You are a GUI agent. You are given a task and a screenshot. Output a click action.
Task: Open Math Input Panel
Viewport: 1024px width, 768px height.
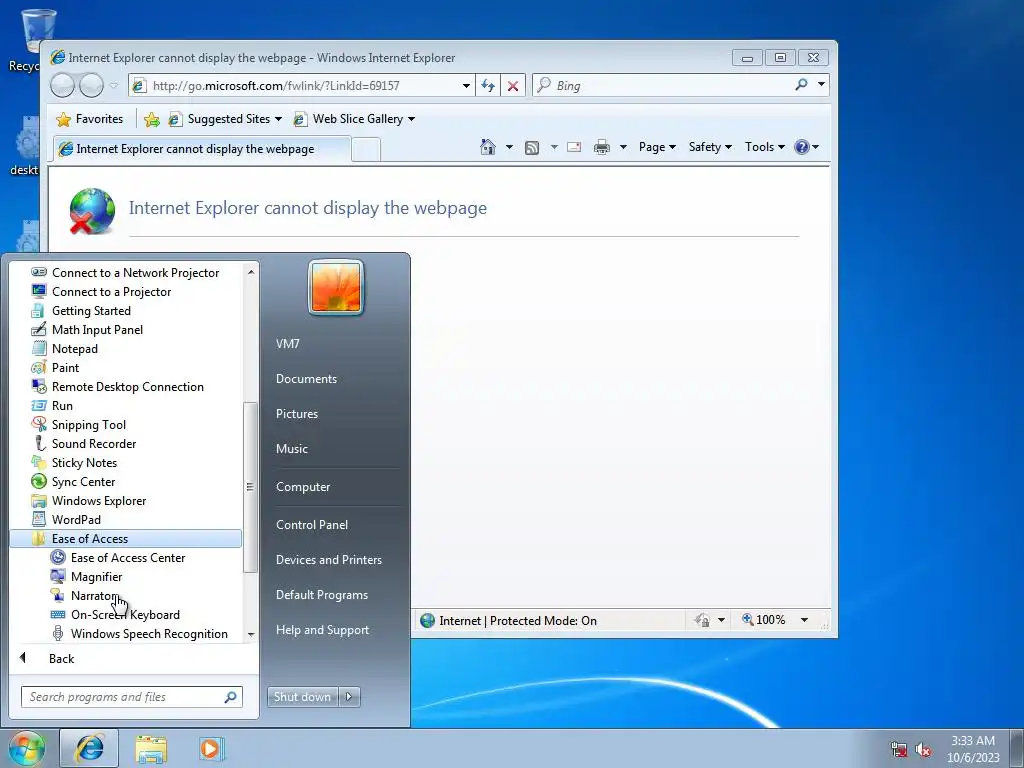click(97, 330)
